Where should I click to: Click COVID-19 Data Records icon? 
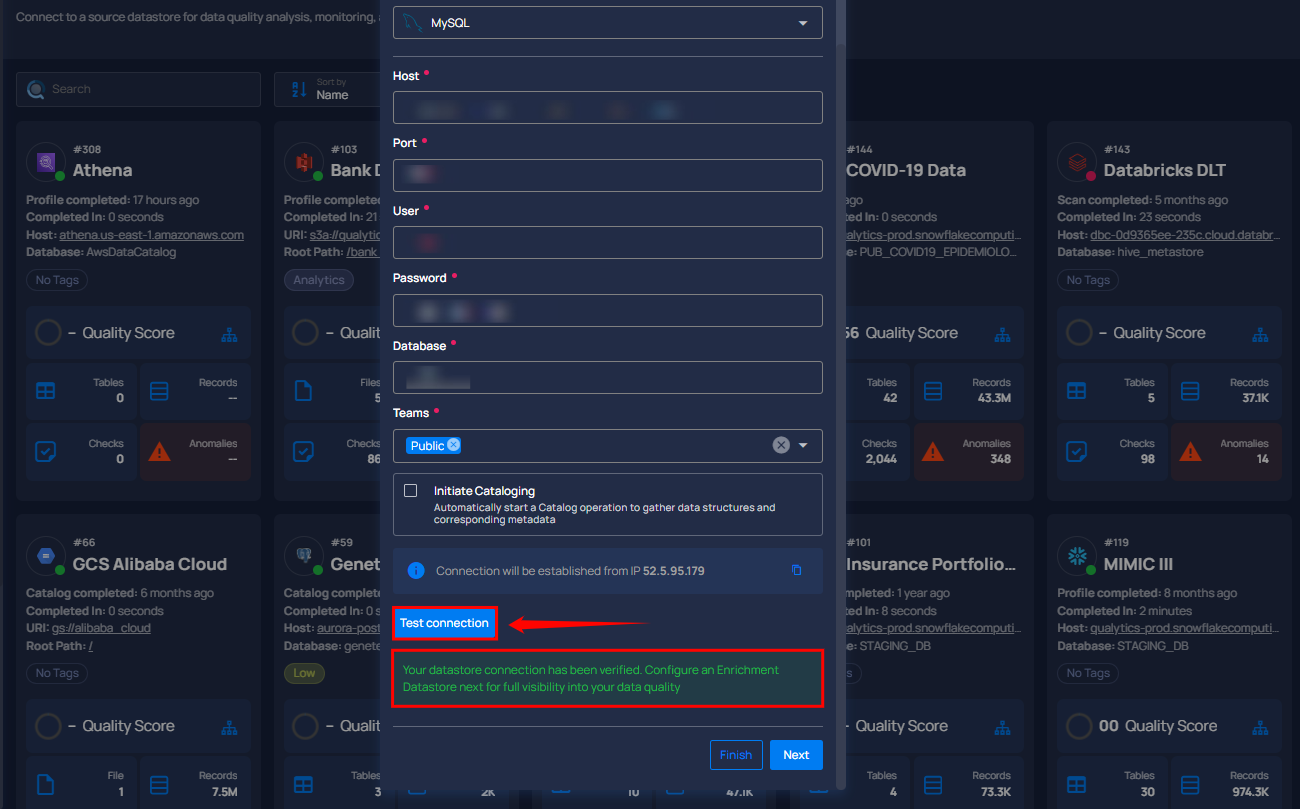click(933, 391)
